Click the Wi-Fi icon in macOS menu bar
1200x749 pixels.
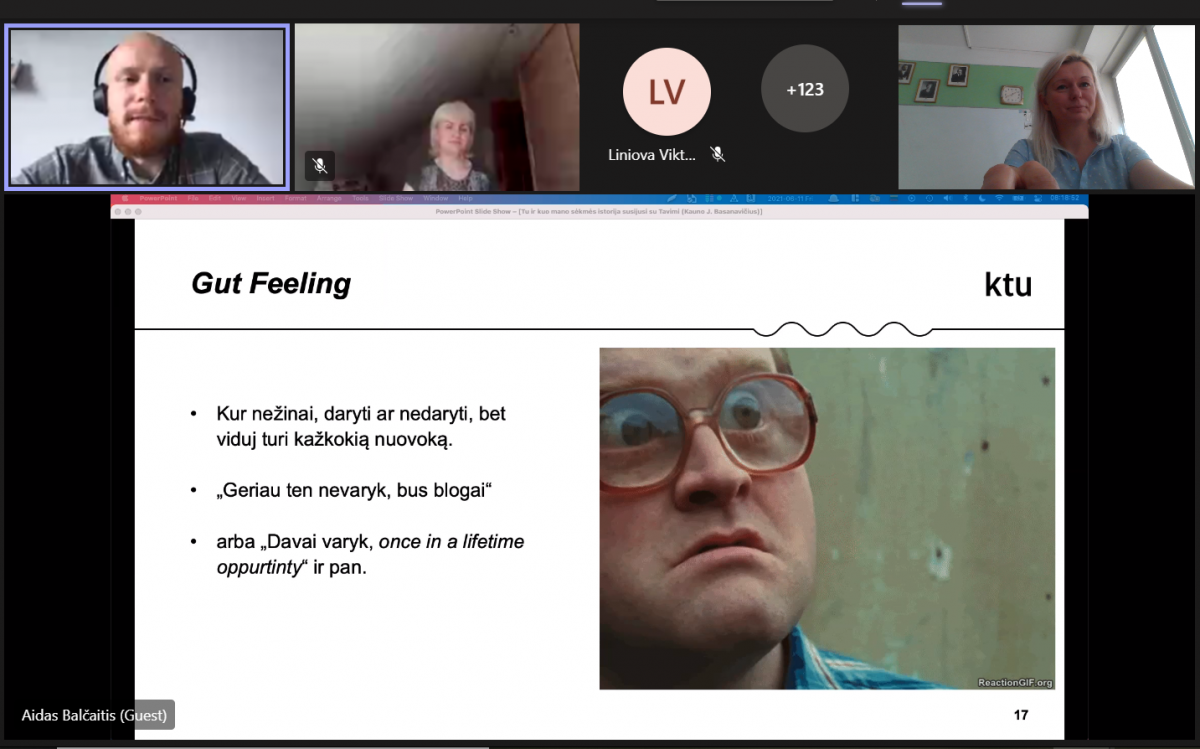coord(998,198)
